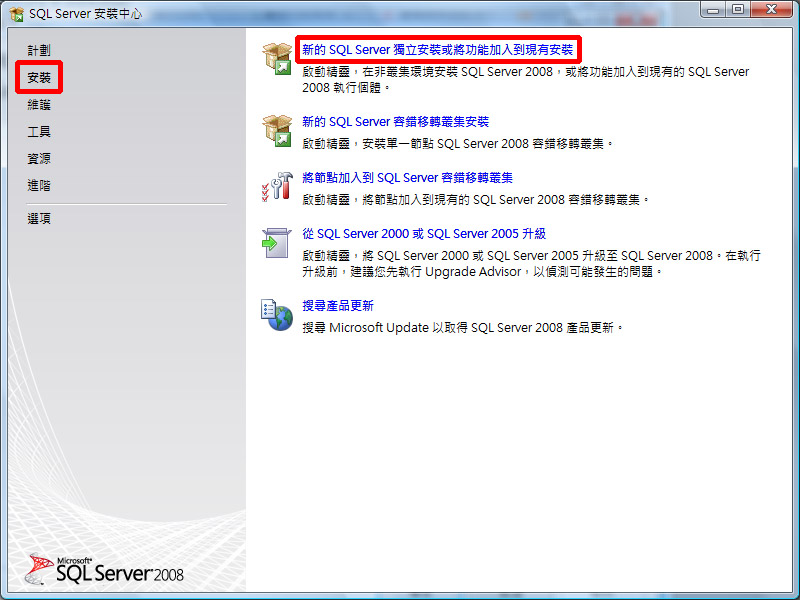The width and height of the screenshot is (800, 600).
Task: Start 從 SQL Server 2000 或 2005 升級 link
Action: coord(424,234)
